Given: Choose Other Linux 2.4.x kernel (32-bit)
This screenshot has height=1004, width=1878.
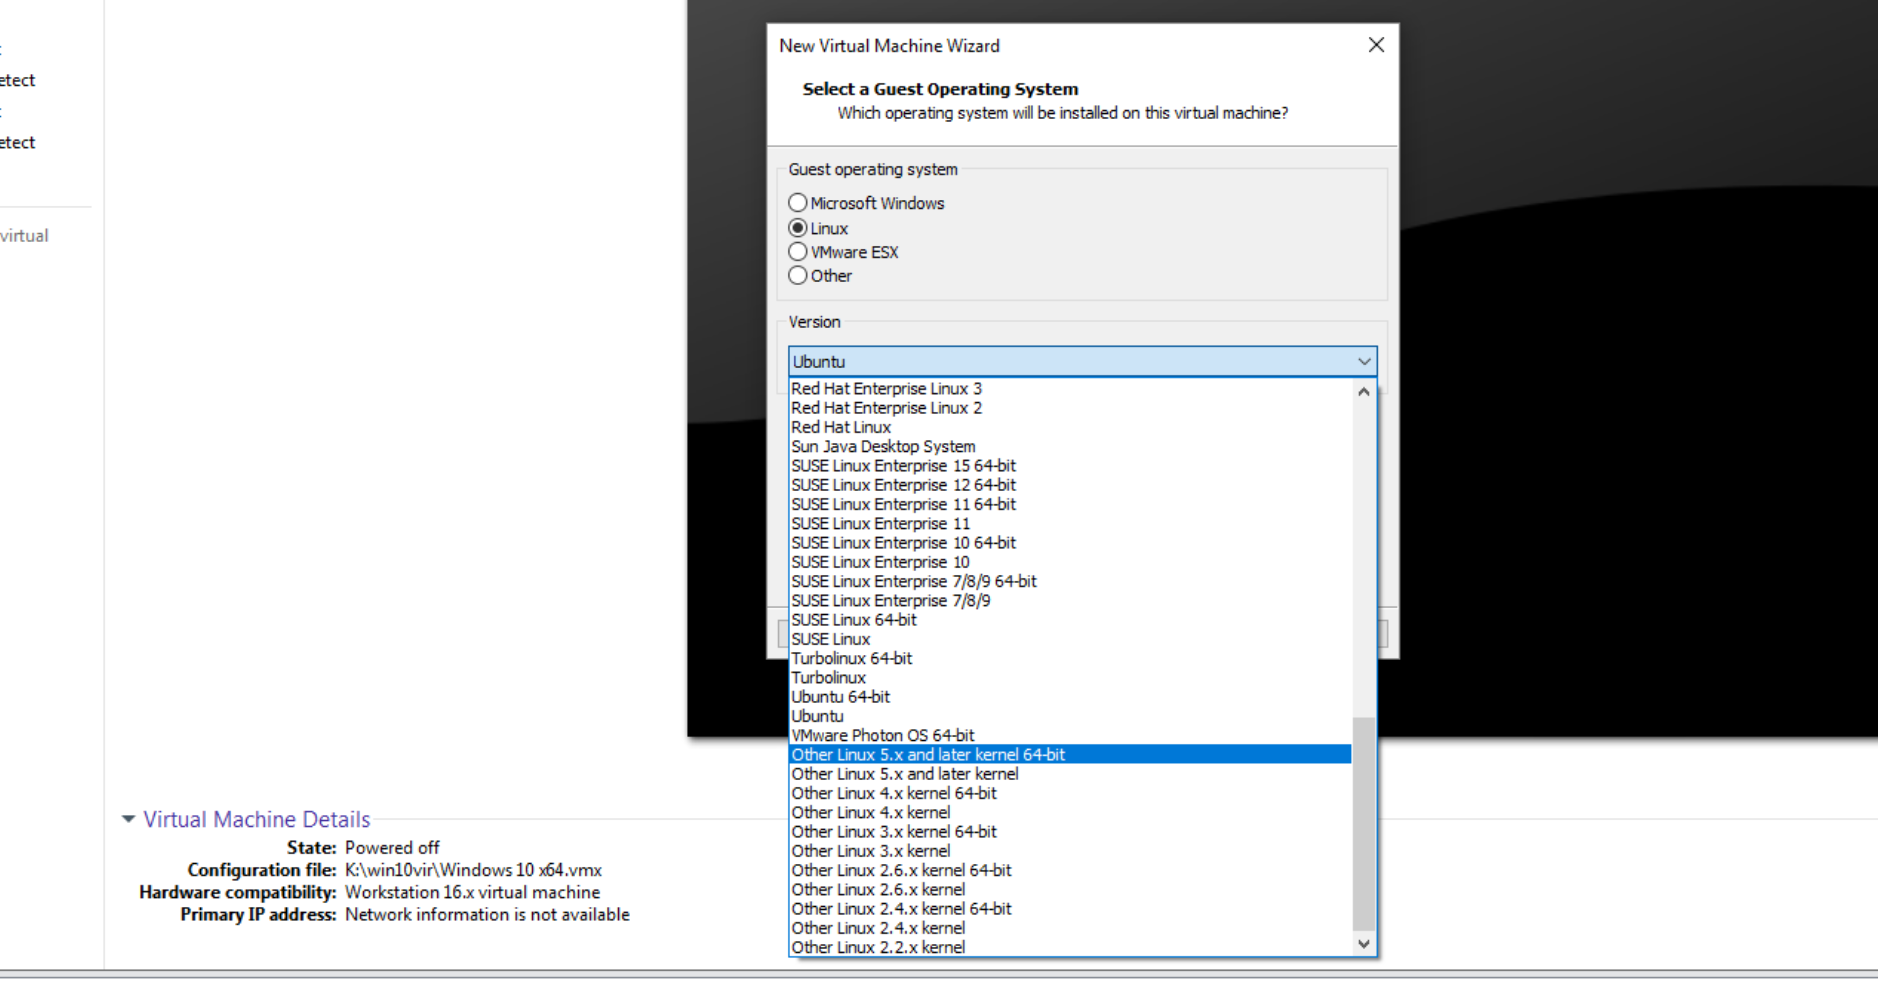Looking at the screenshot, I should (x=1070, y=928).
